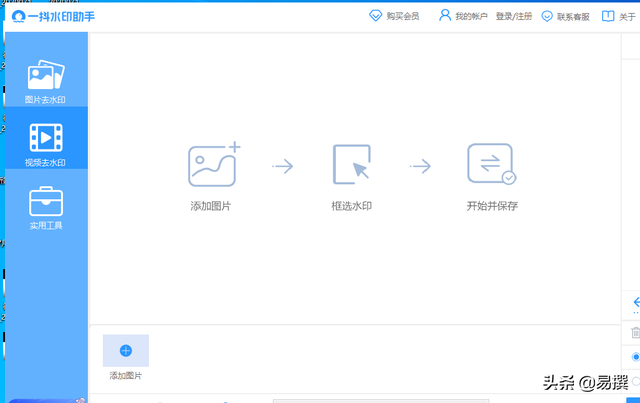The width and height of the screenshot is (640, 403).
Task: Click the trash delete icon at right
Action: point(636,332)
